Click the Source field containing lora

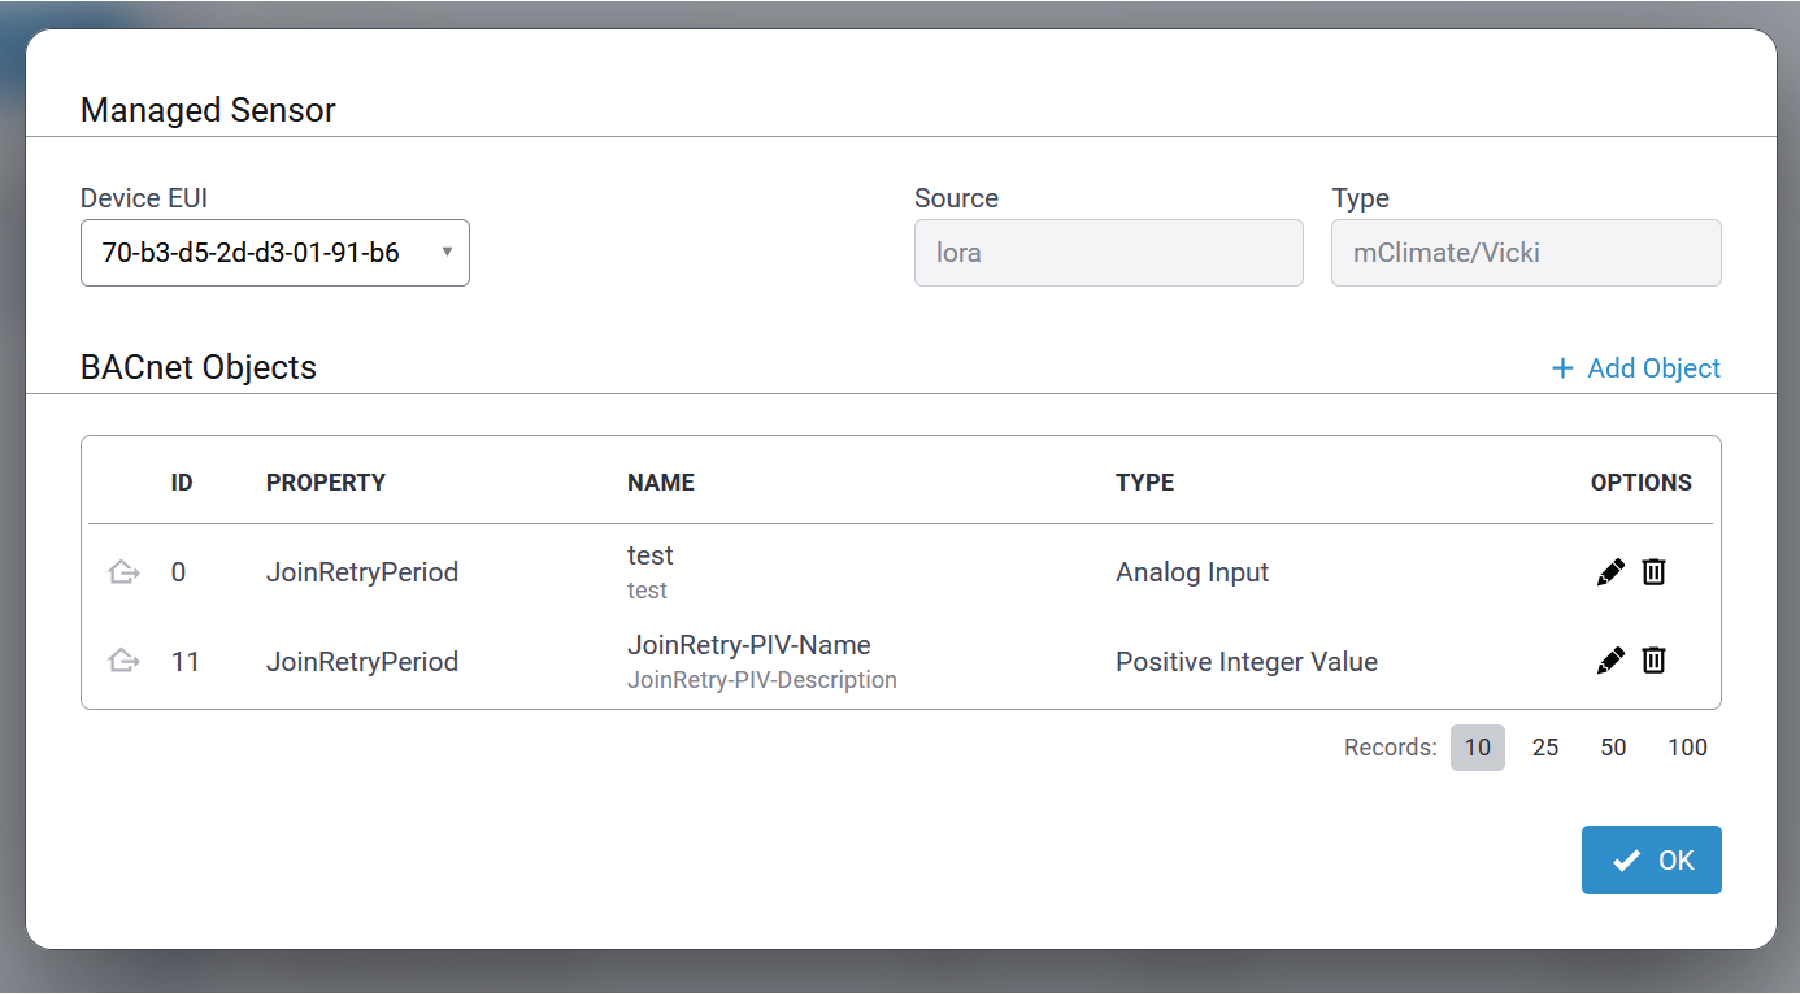pyautogui.click(x=1108, y=253)
